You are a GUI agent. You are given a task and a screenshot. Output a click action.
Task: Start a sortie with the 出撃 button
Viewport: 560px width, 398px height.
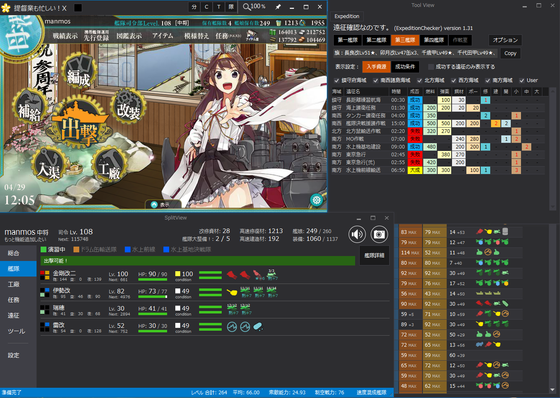79,123
